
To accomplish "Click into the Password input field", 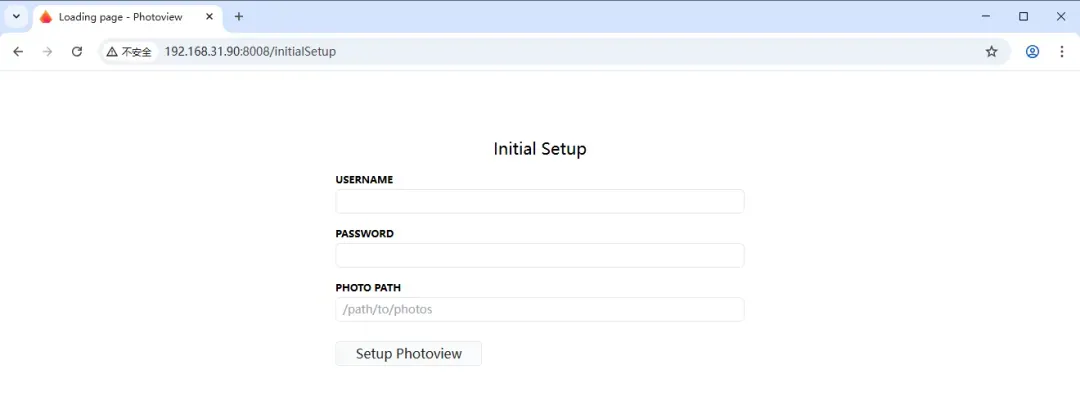I will coord(539,256).
